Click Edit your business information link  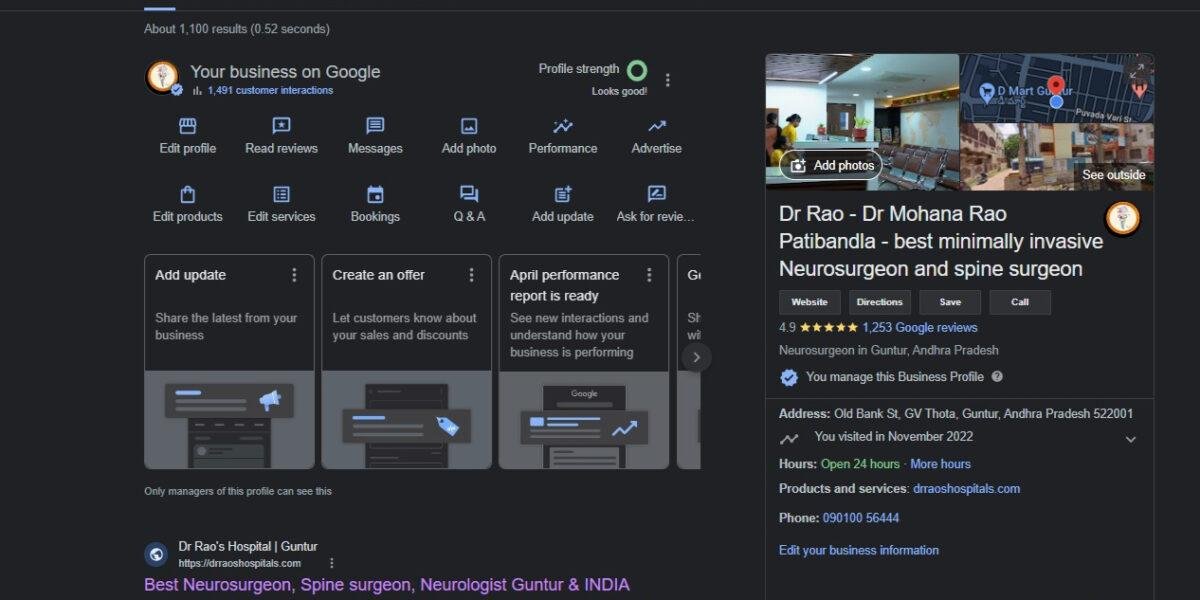pyautogui.click(x=859, y=550)
